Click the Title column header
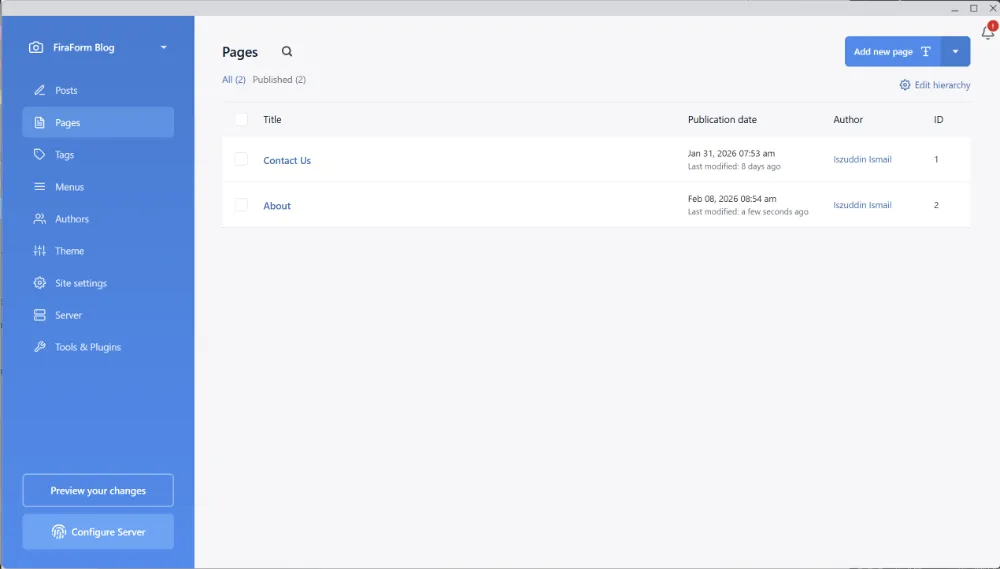 click(272, 119)
